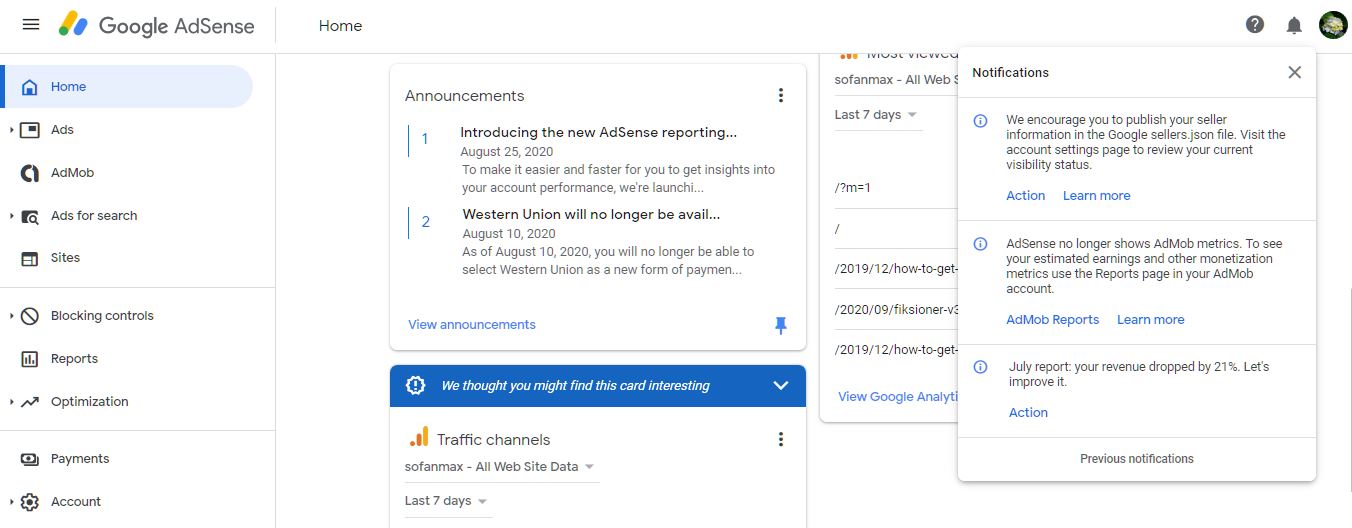Image resolution: width=1352 pixels, height=528 pixels.
Task: Open Traffic channels three-dot menu
Action: [x=781, y=440]
